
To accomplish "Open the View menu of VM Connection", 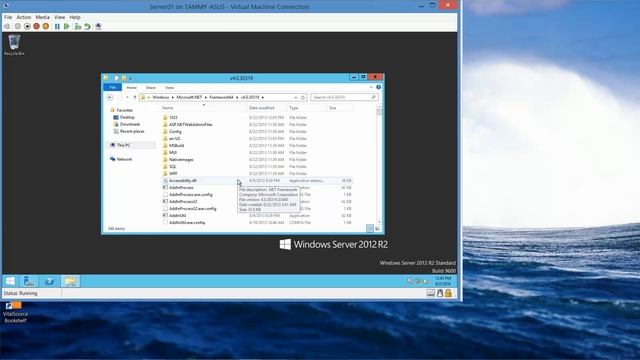I will (60, 17).
